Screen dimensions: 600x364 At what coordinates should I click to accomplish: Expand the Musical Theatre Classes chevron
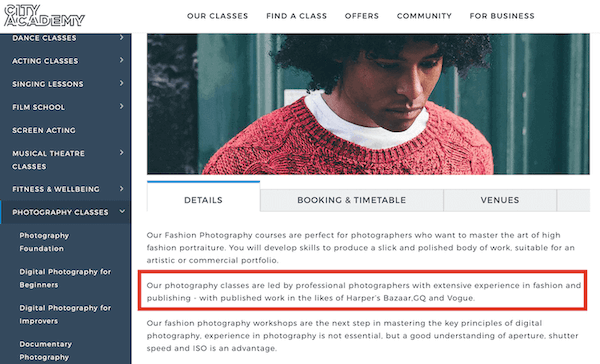[121, 152]
